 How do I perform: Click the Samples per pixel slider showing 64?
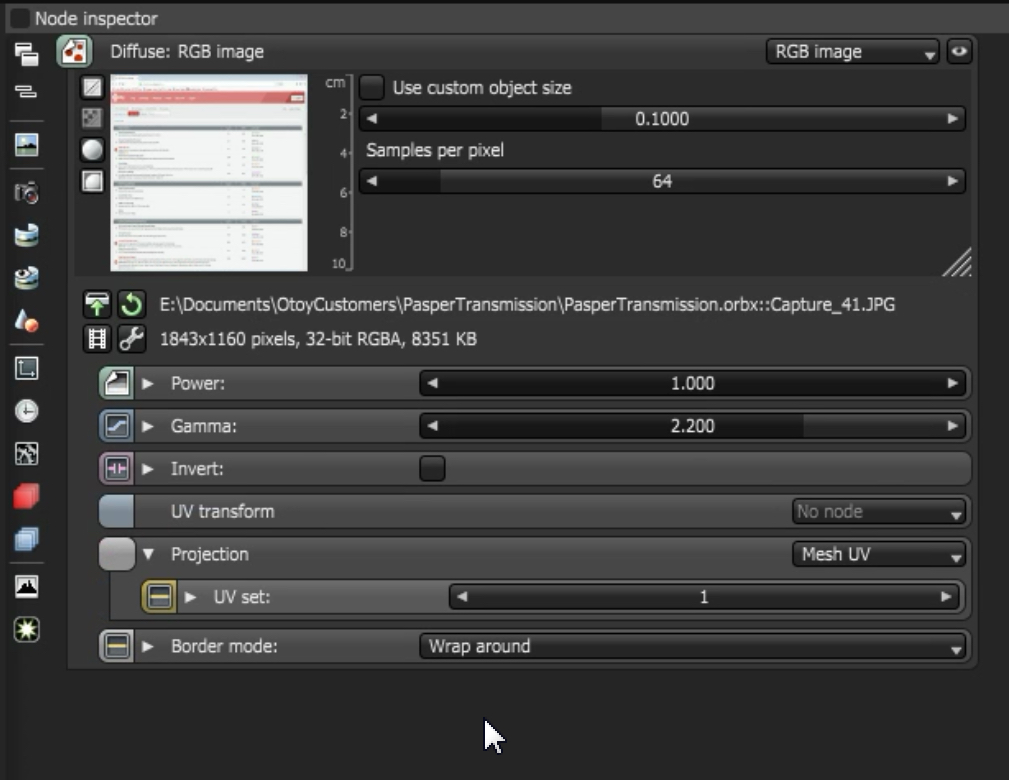point(662,181)
